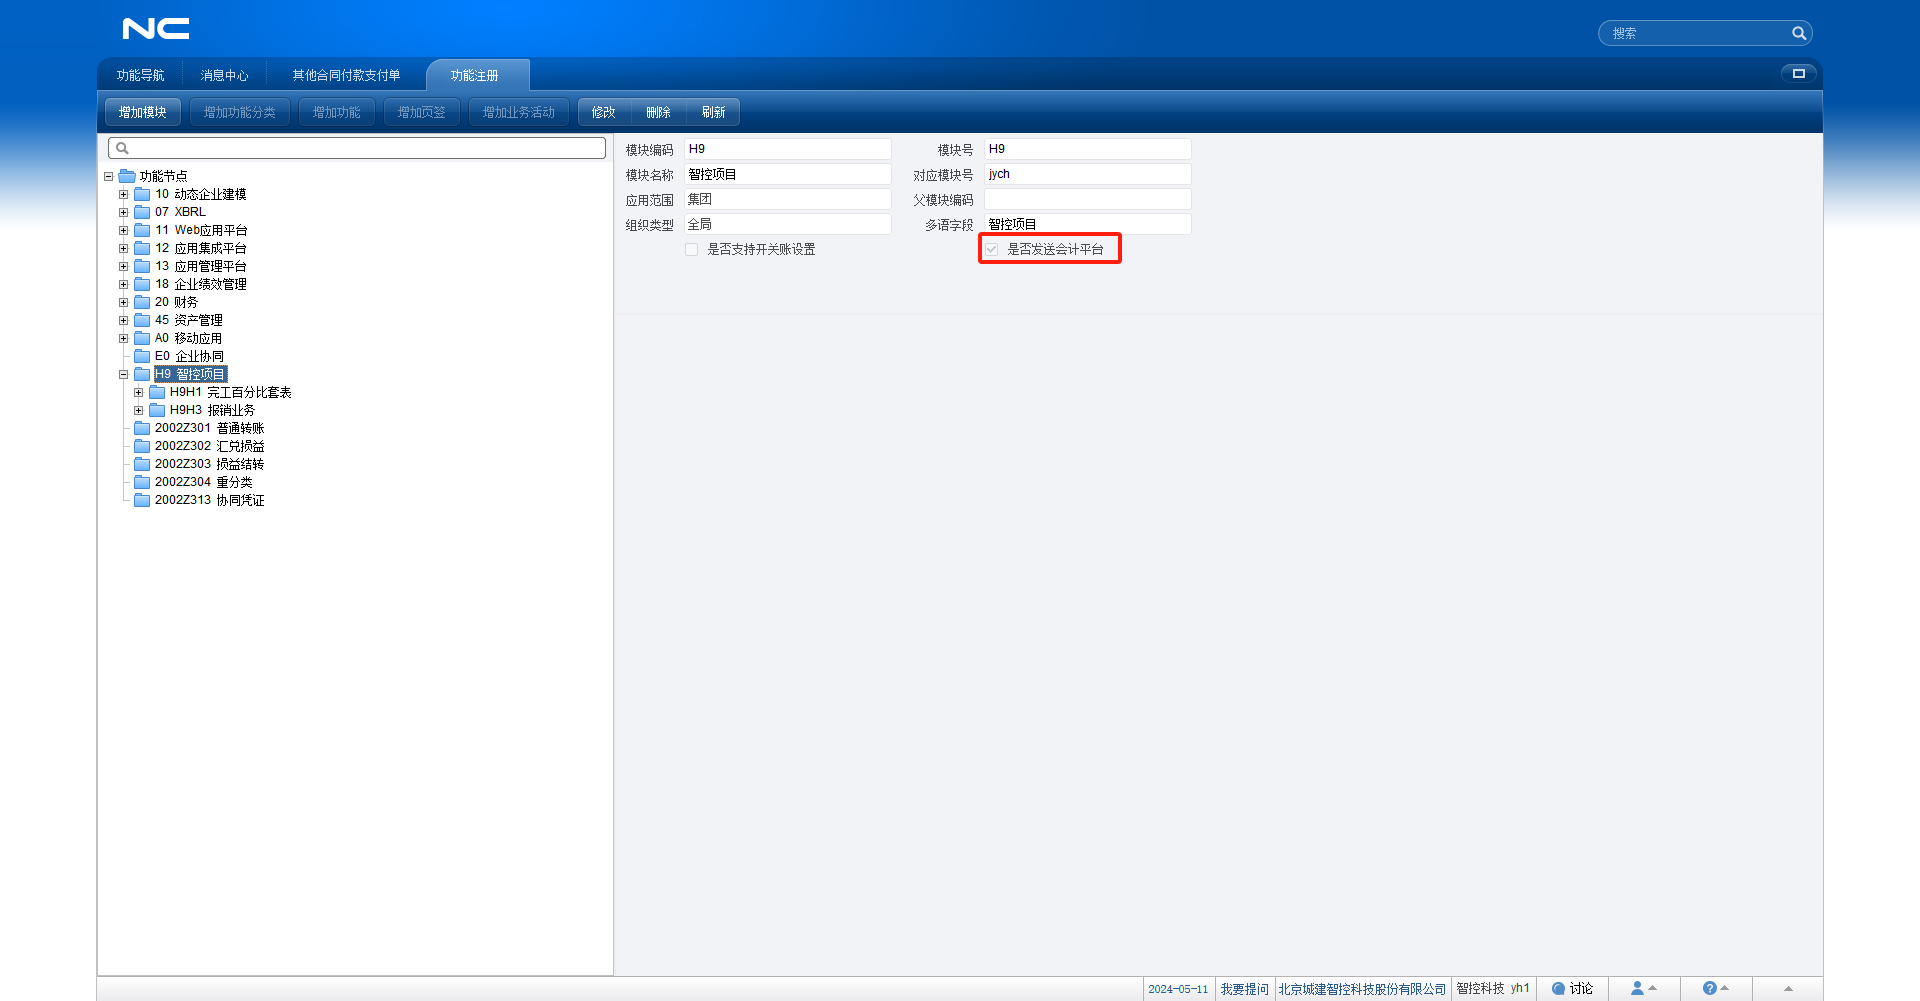Screen dimensions: 1920x1001
Task: Switch to 功能导航 tab
Action: 141,75
